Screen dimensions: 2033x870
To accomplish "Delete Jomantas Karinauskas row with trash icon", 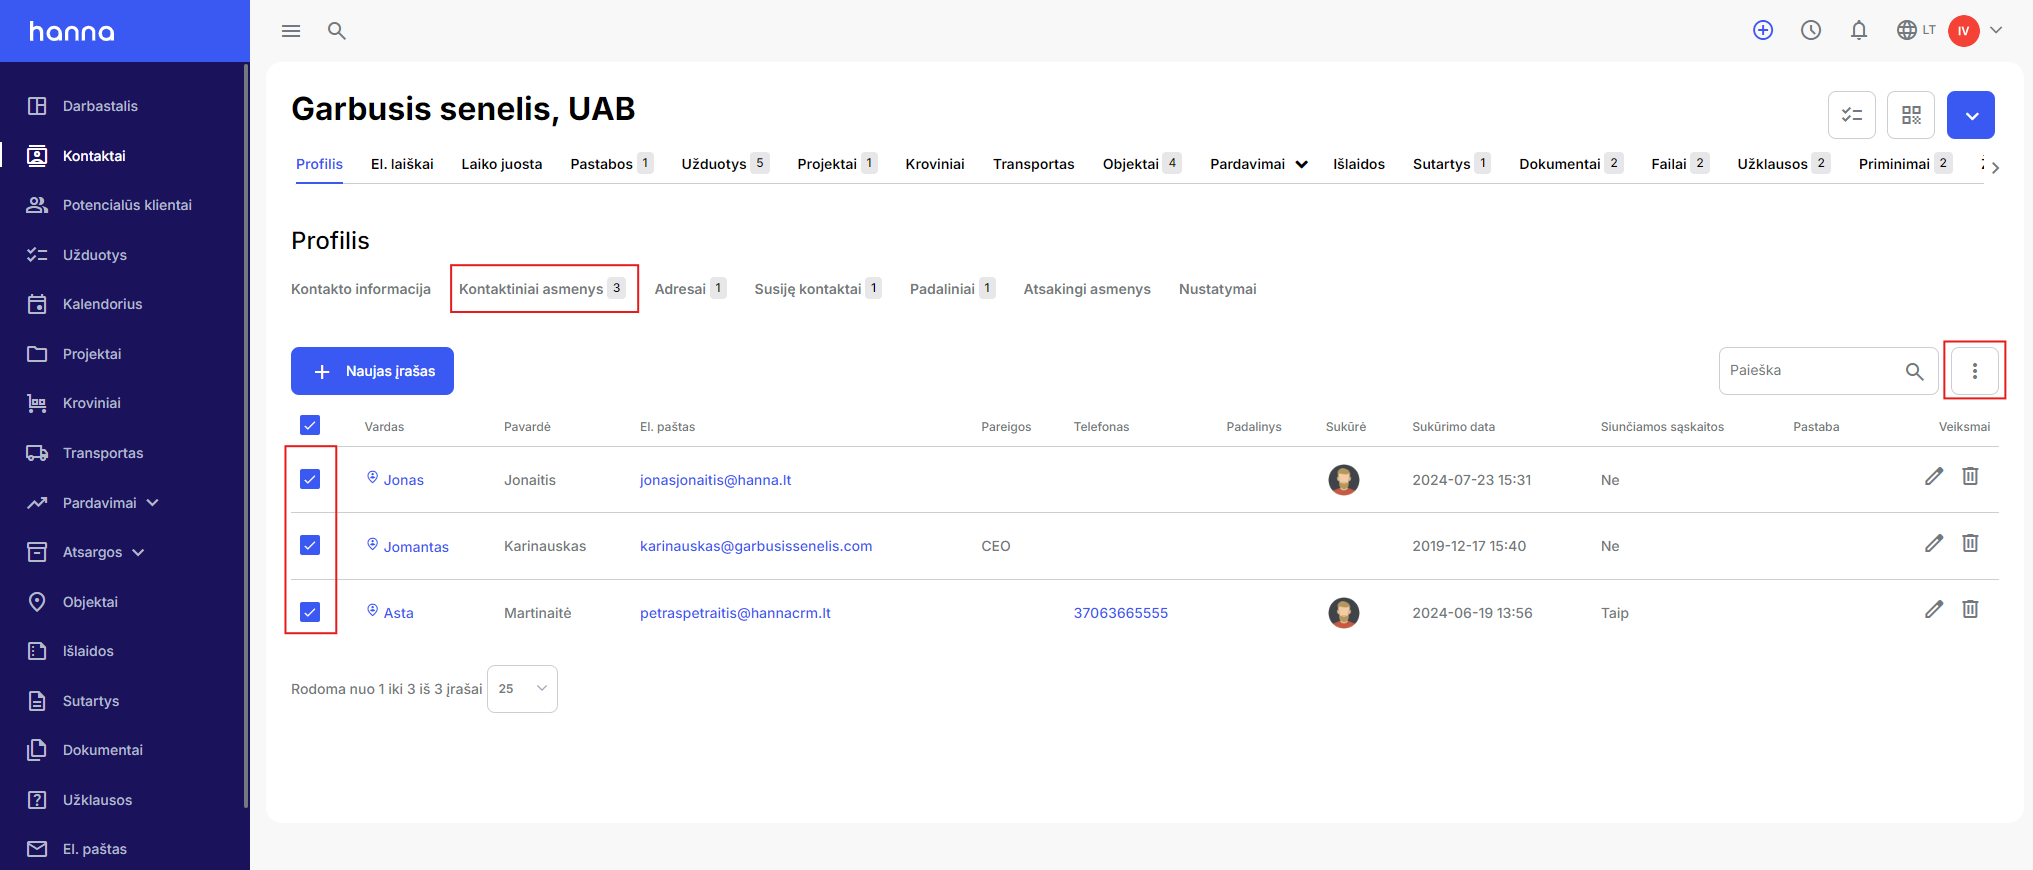I will [x=1970, y=543].
